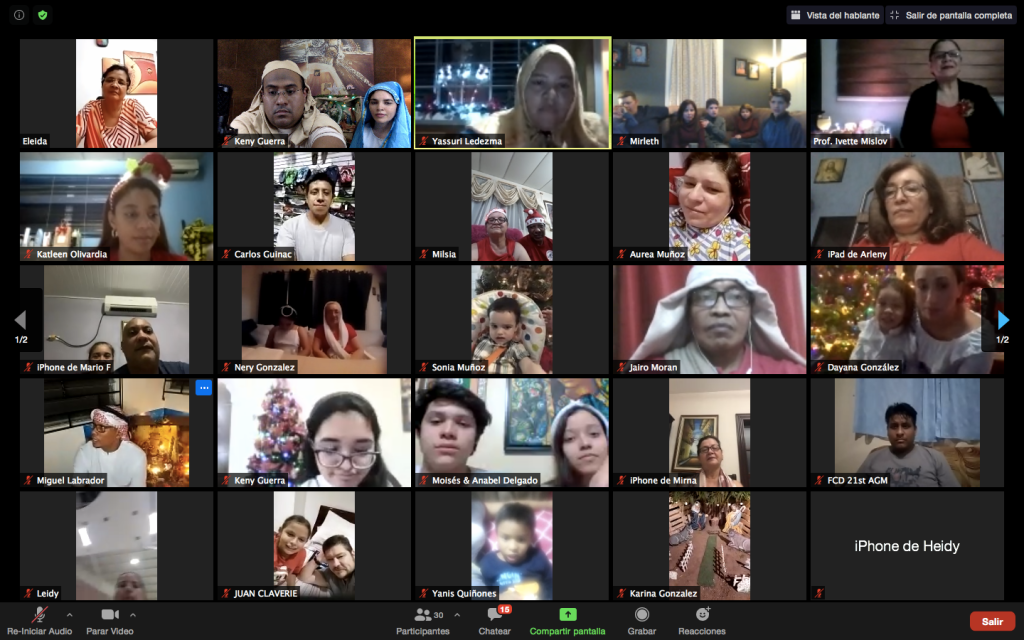
Task: Click more options on Miguel Labrador tile
Action: (x=203, y=388)
